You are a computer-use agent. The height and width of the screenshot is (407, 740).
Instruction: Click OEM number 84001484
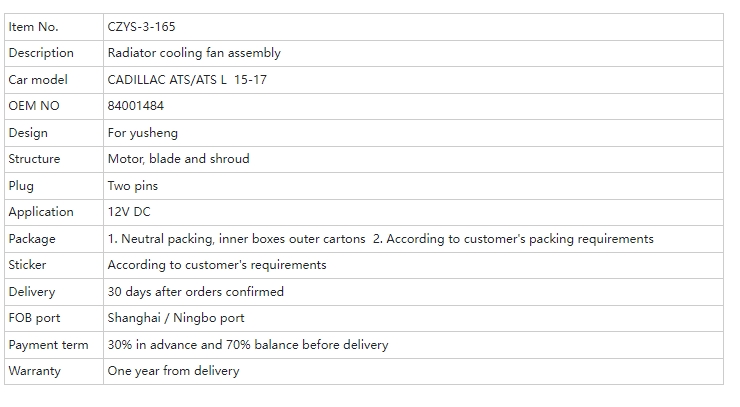point(136,106)
